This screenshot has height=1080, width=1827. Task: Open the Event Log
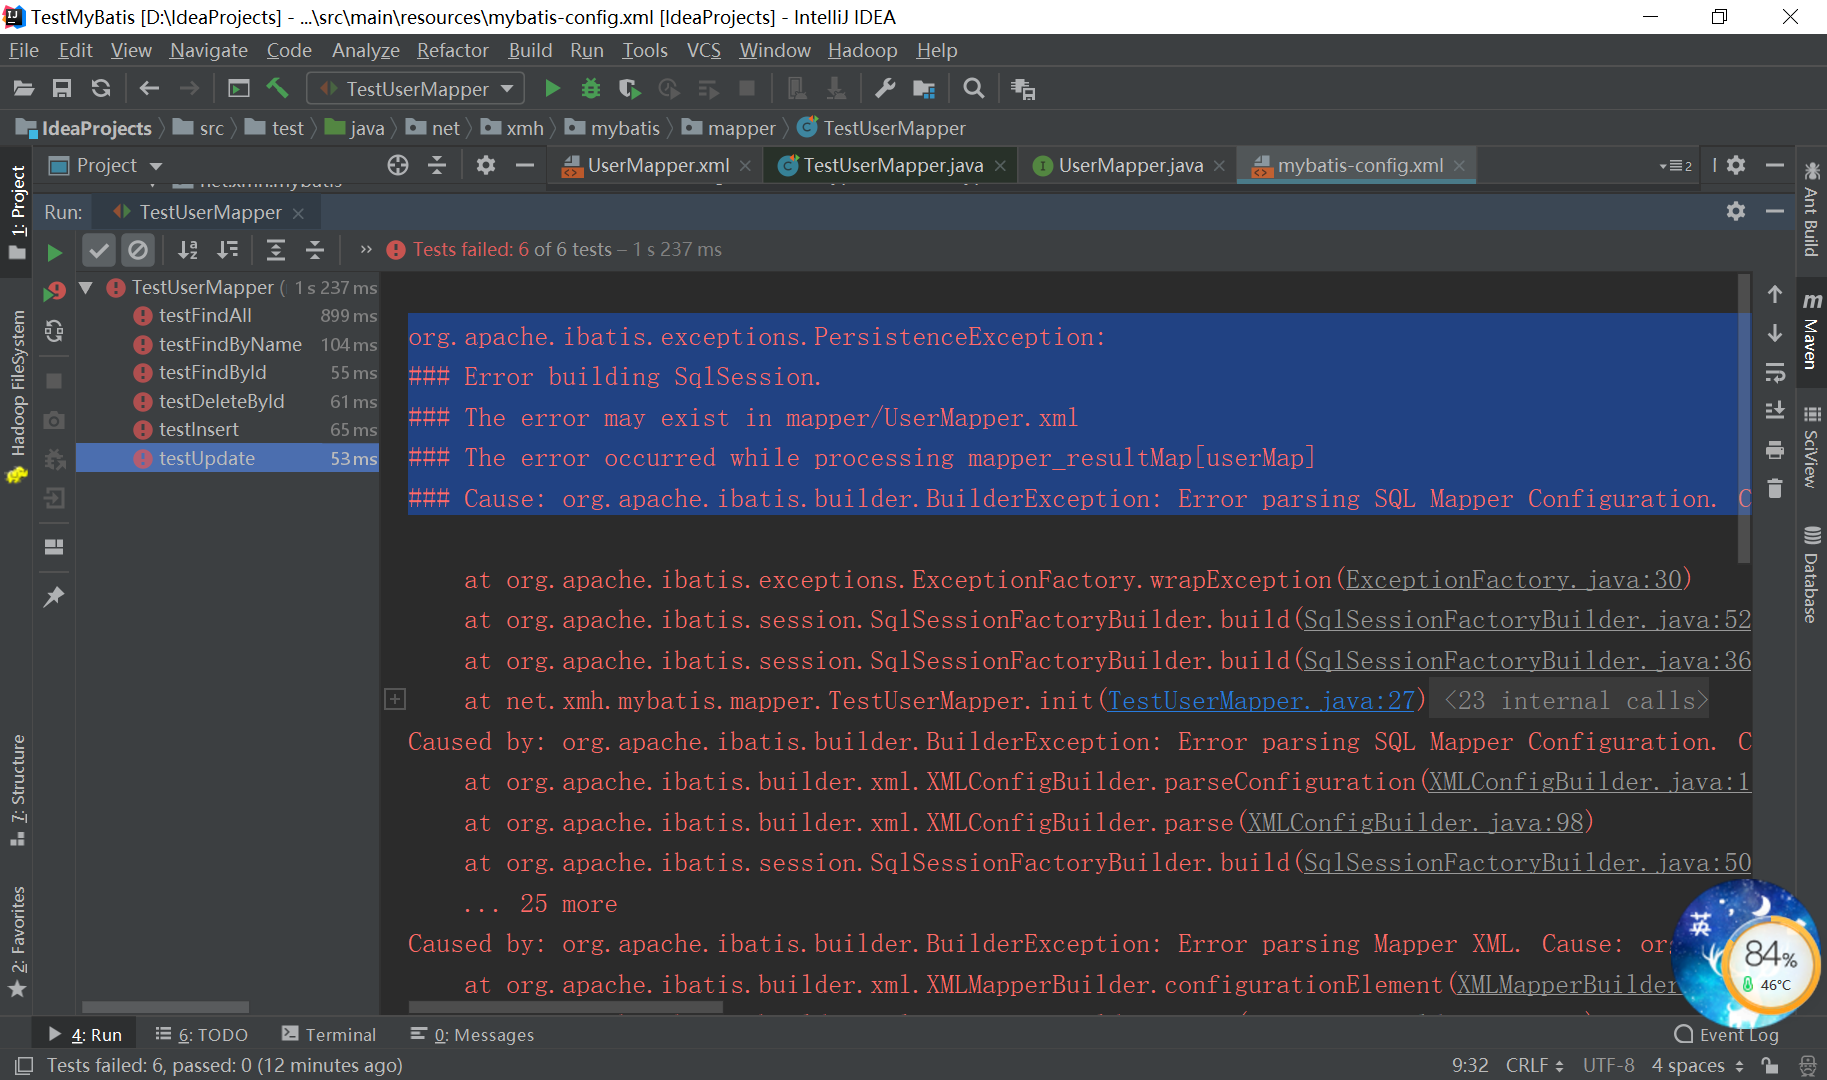point(1726,1035)
